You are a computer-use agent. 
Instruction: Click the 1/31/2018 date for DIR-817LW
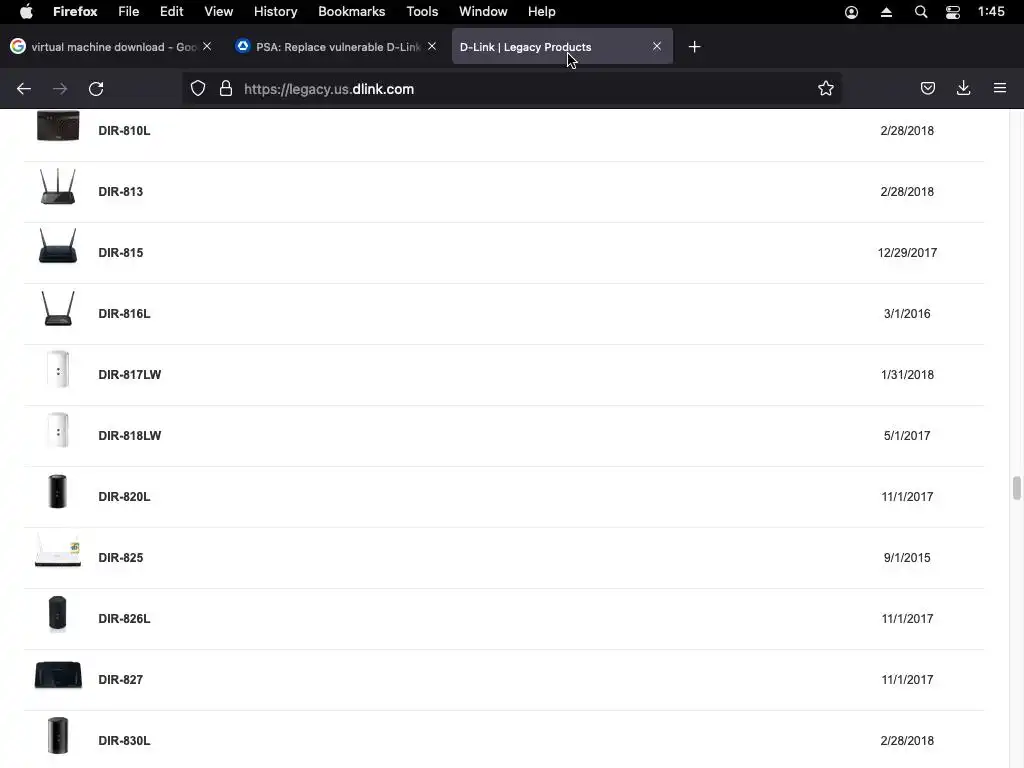pyautogui.click(x=907, y=375)
